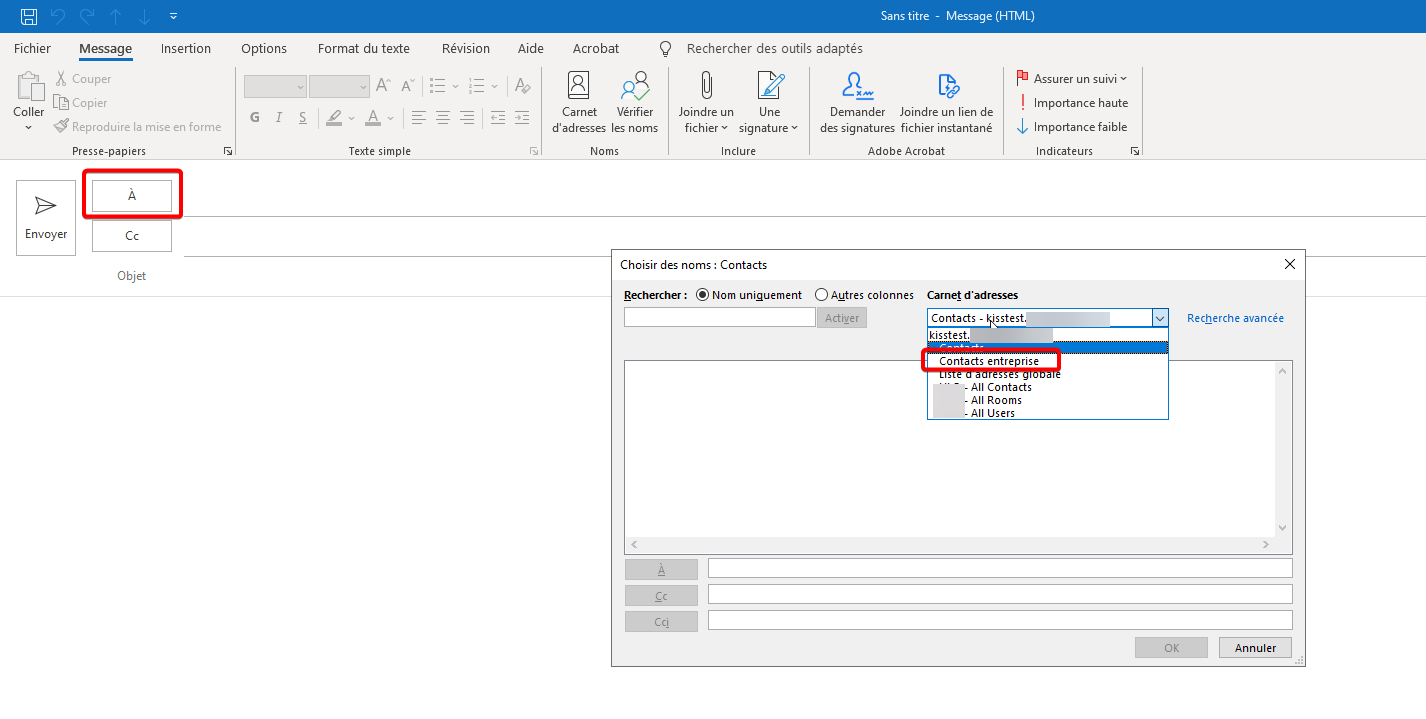Expand the Carnet d'adresses combo box arrow

pos(1159,318)
